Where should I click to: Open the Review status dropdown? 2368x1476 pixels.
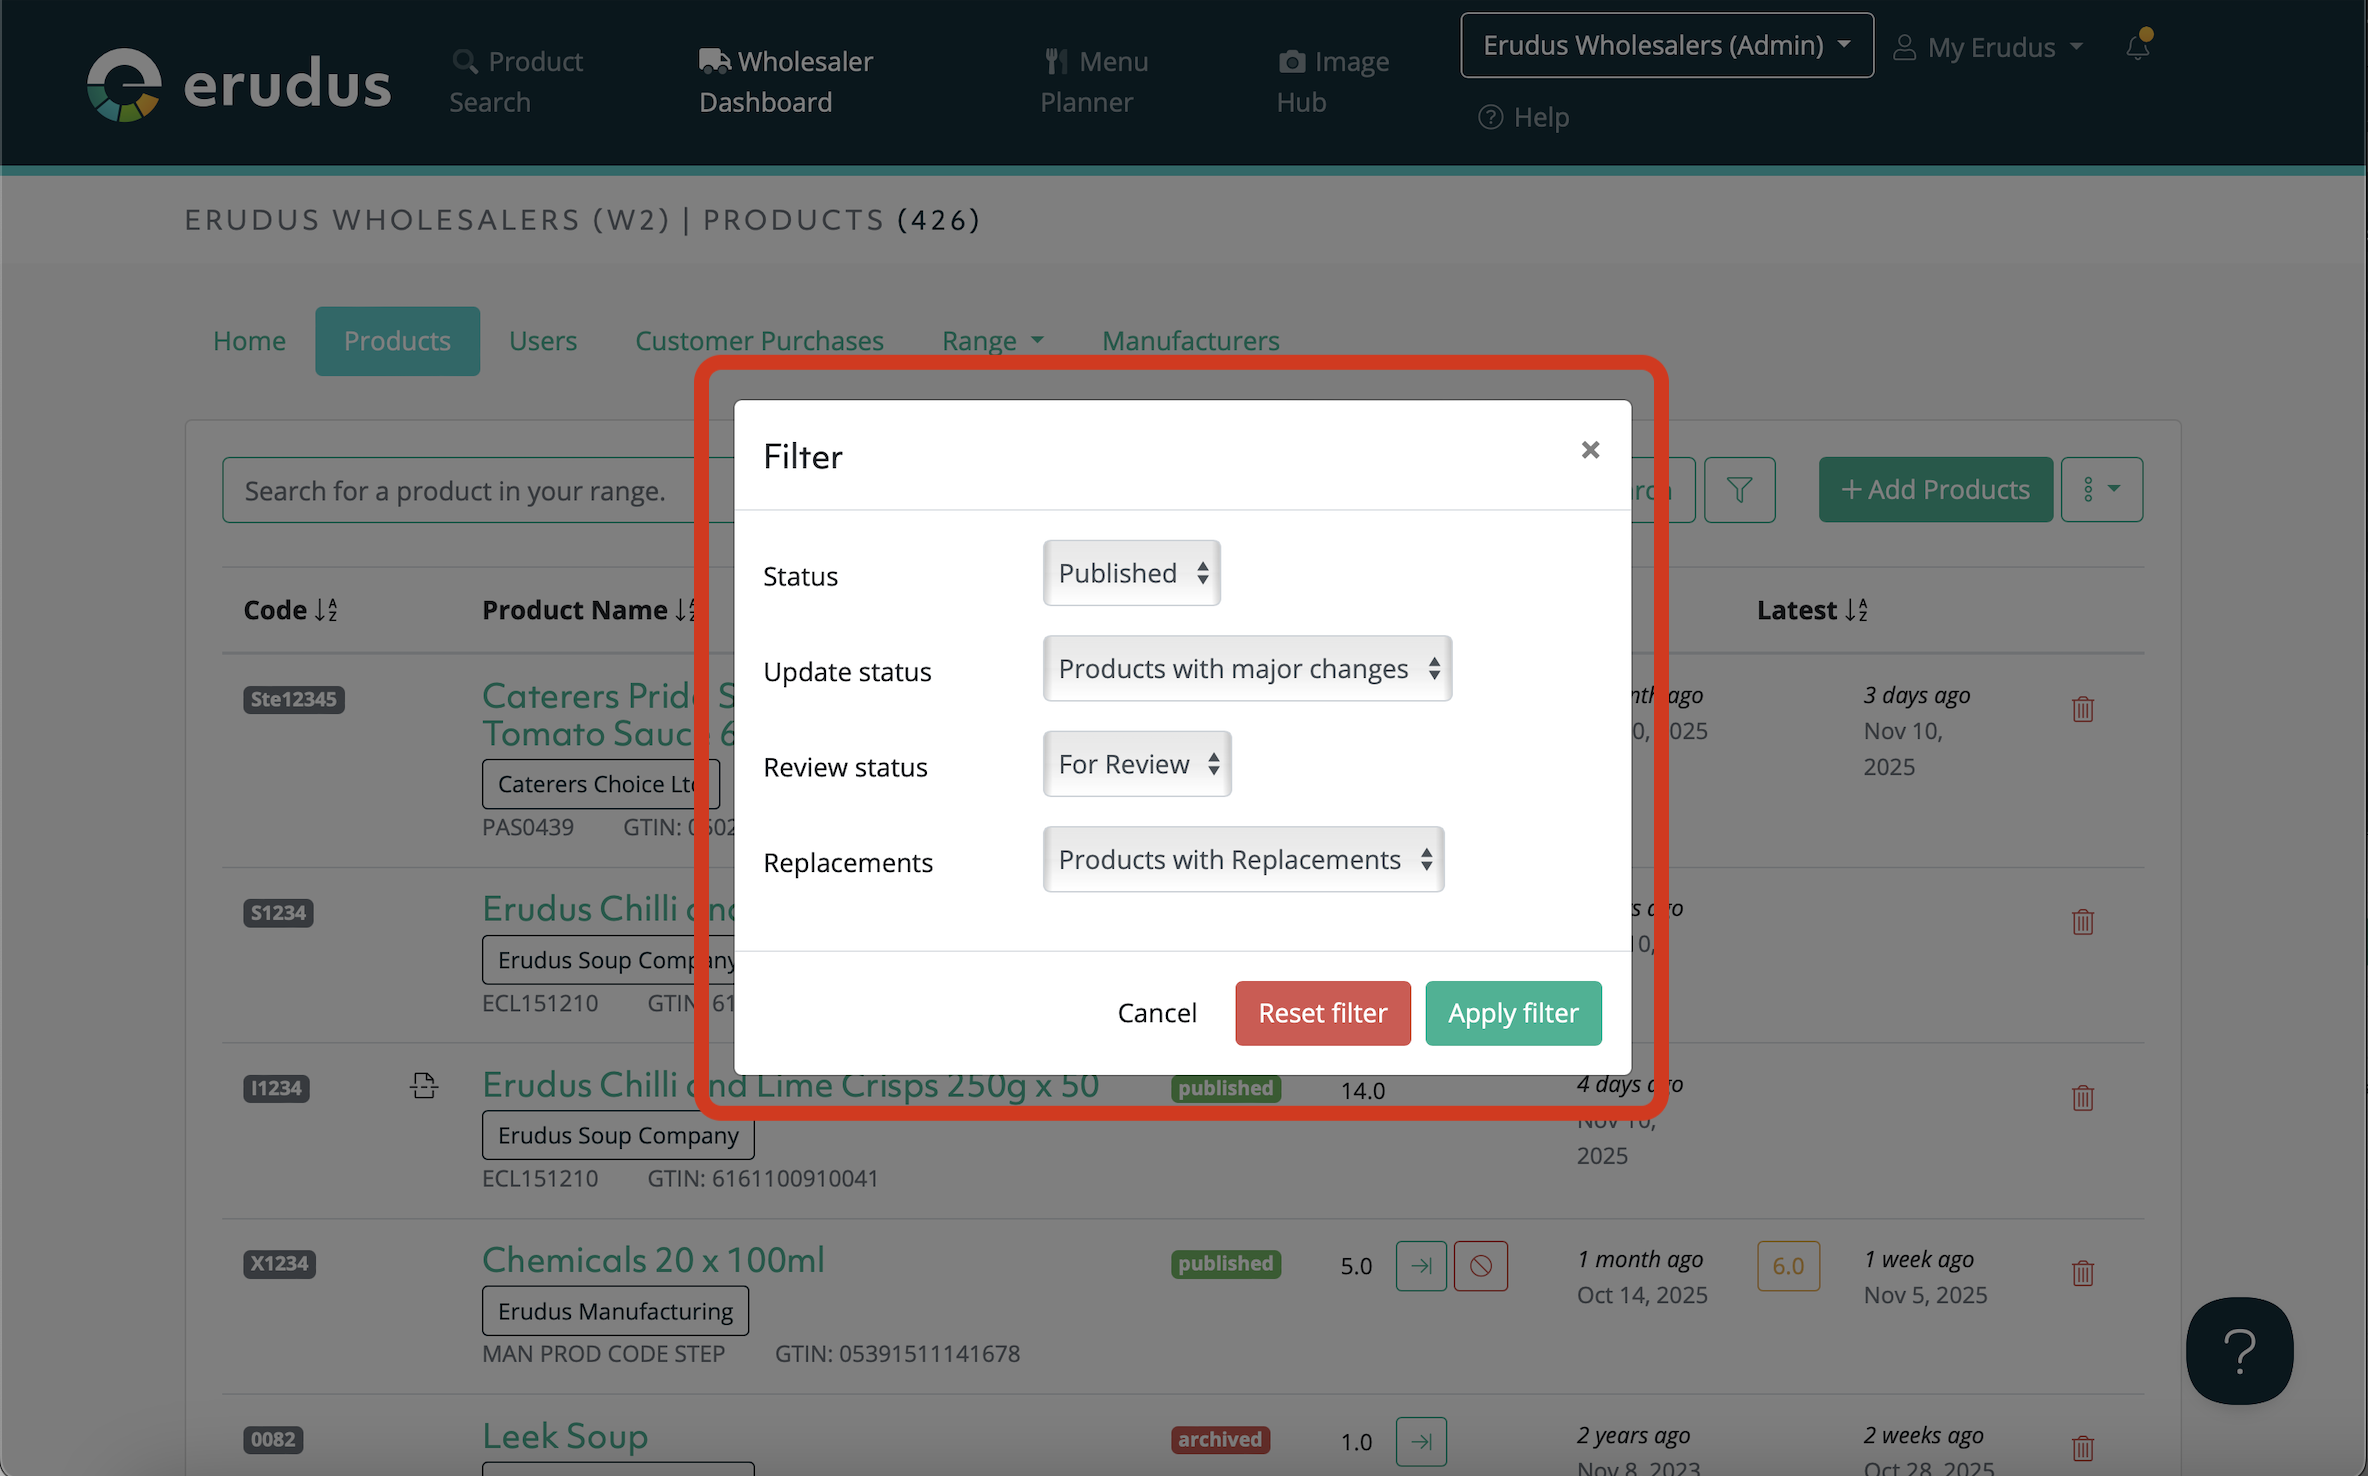coord(1136,764)
